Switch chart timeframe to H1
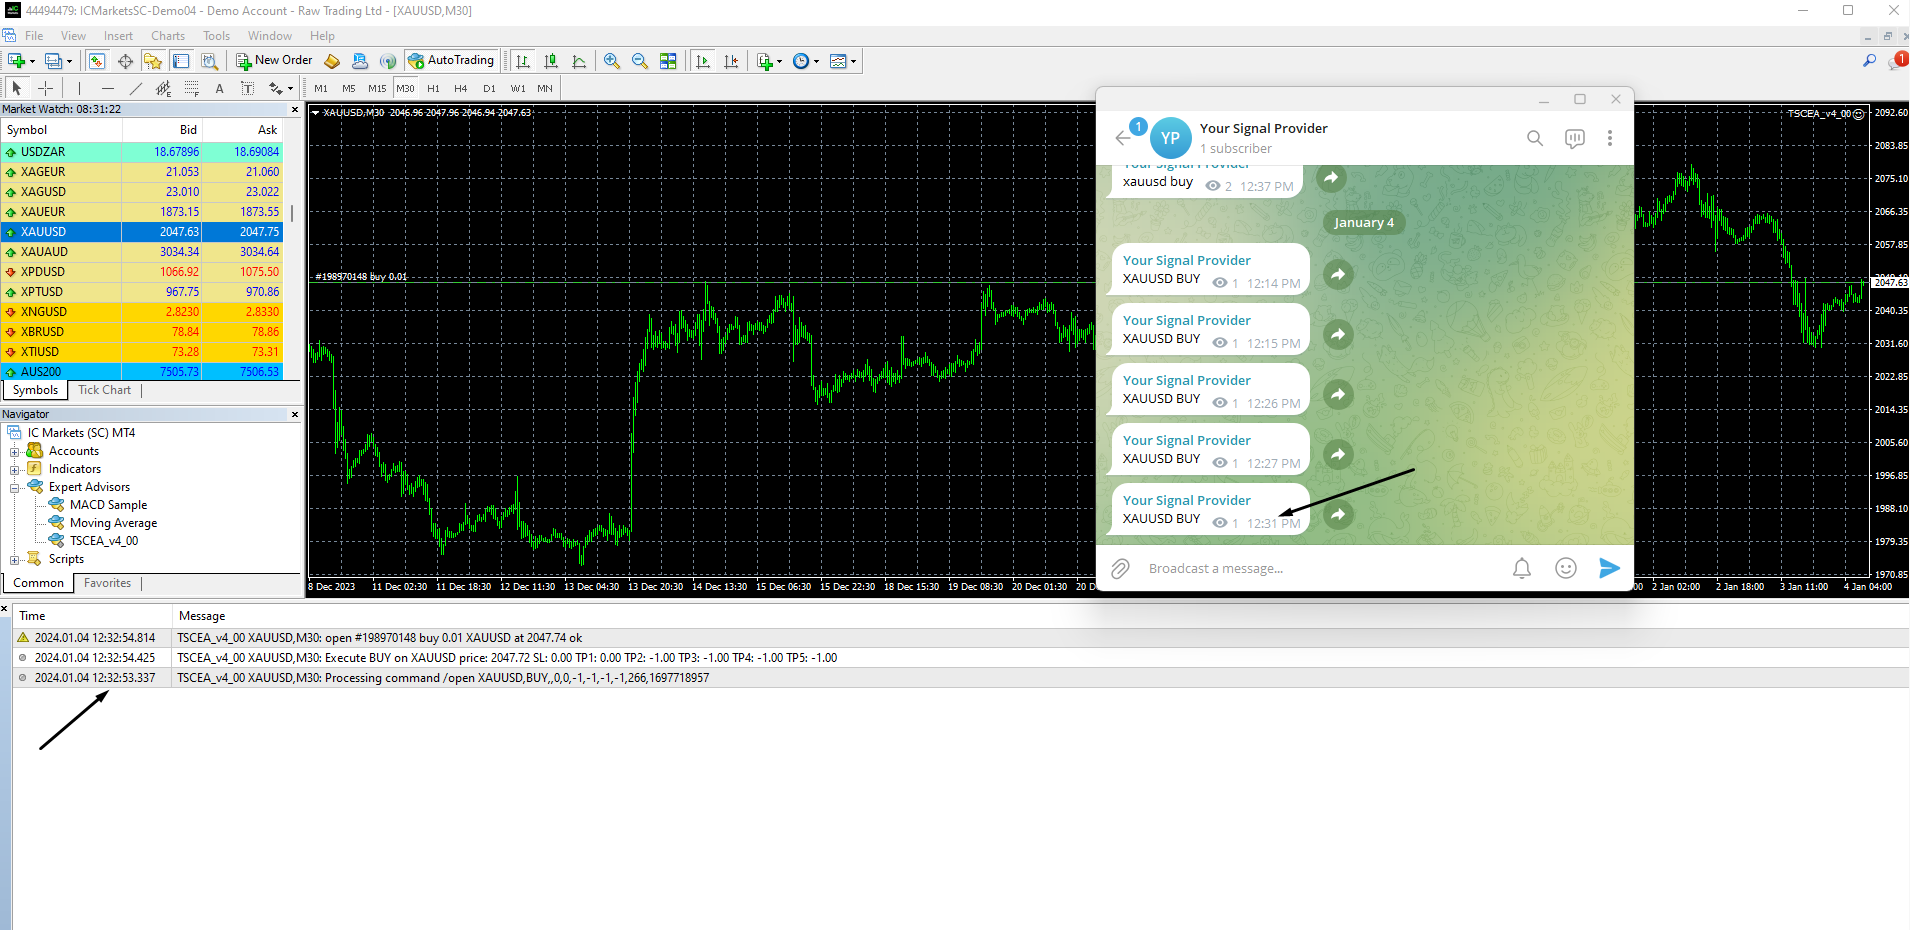Viewport: 1910px width, 930px height. pyautogui.click(x=433, y=88)
